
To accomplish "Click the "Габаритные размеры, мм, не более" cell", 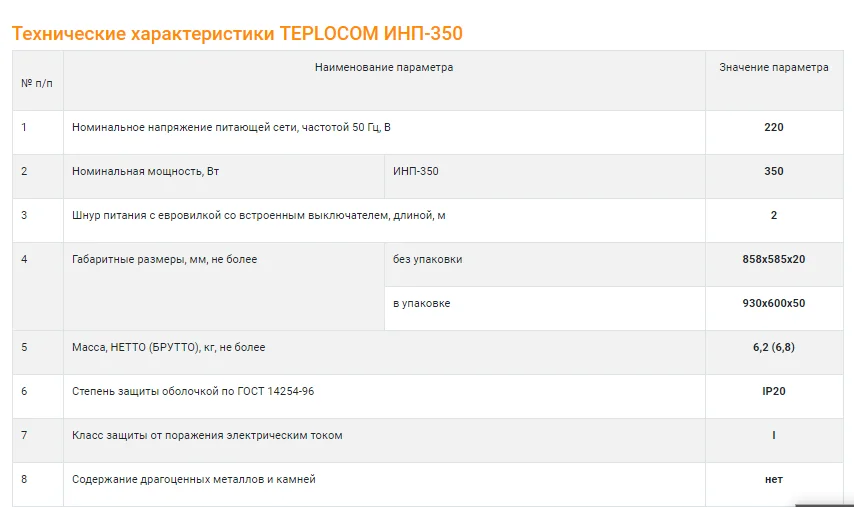I will tap(165, 259).
